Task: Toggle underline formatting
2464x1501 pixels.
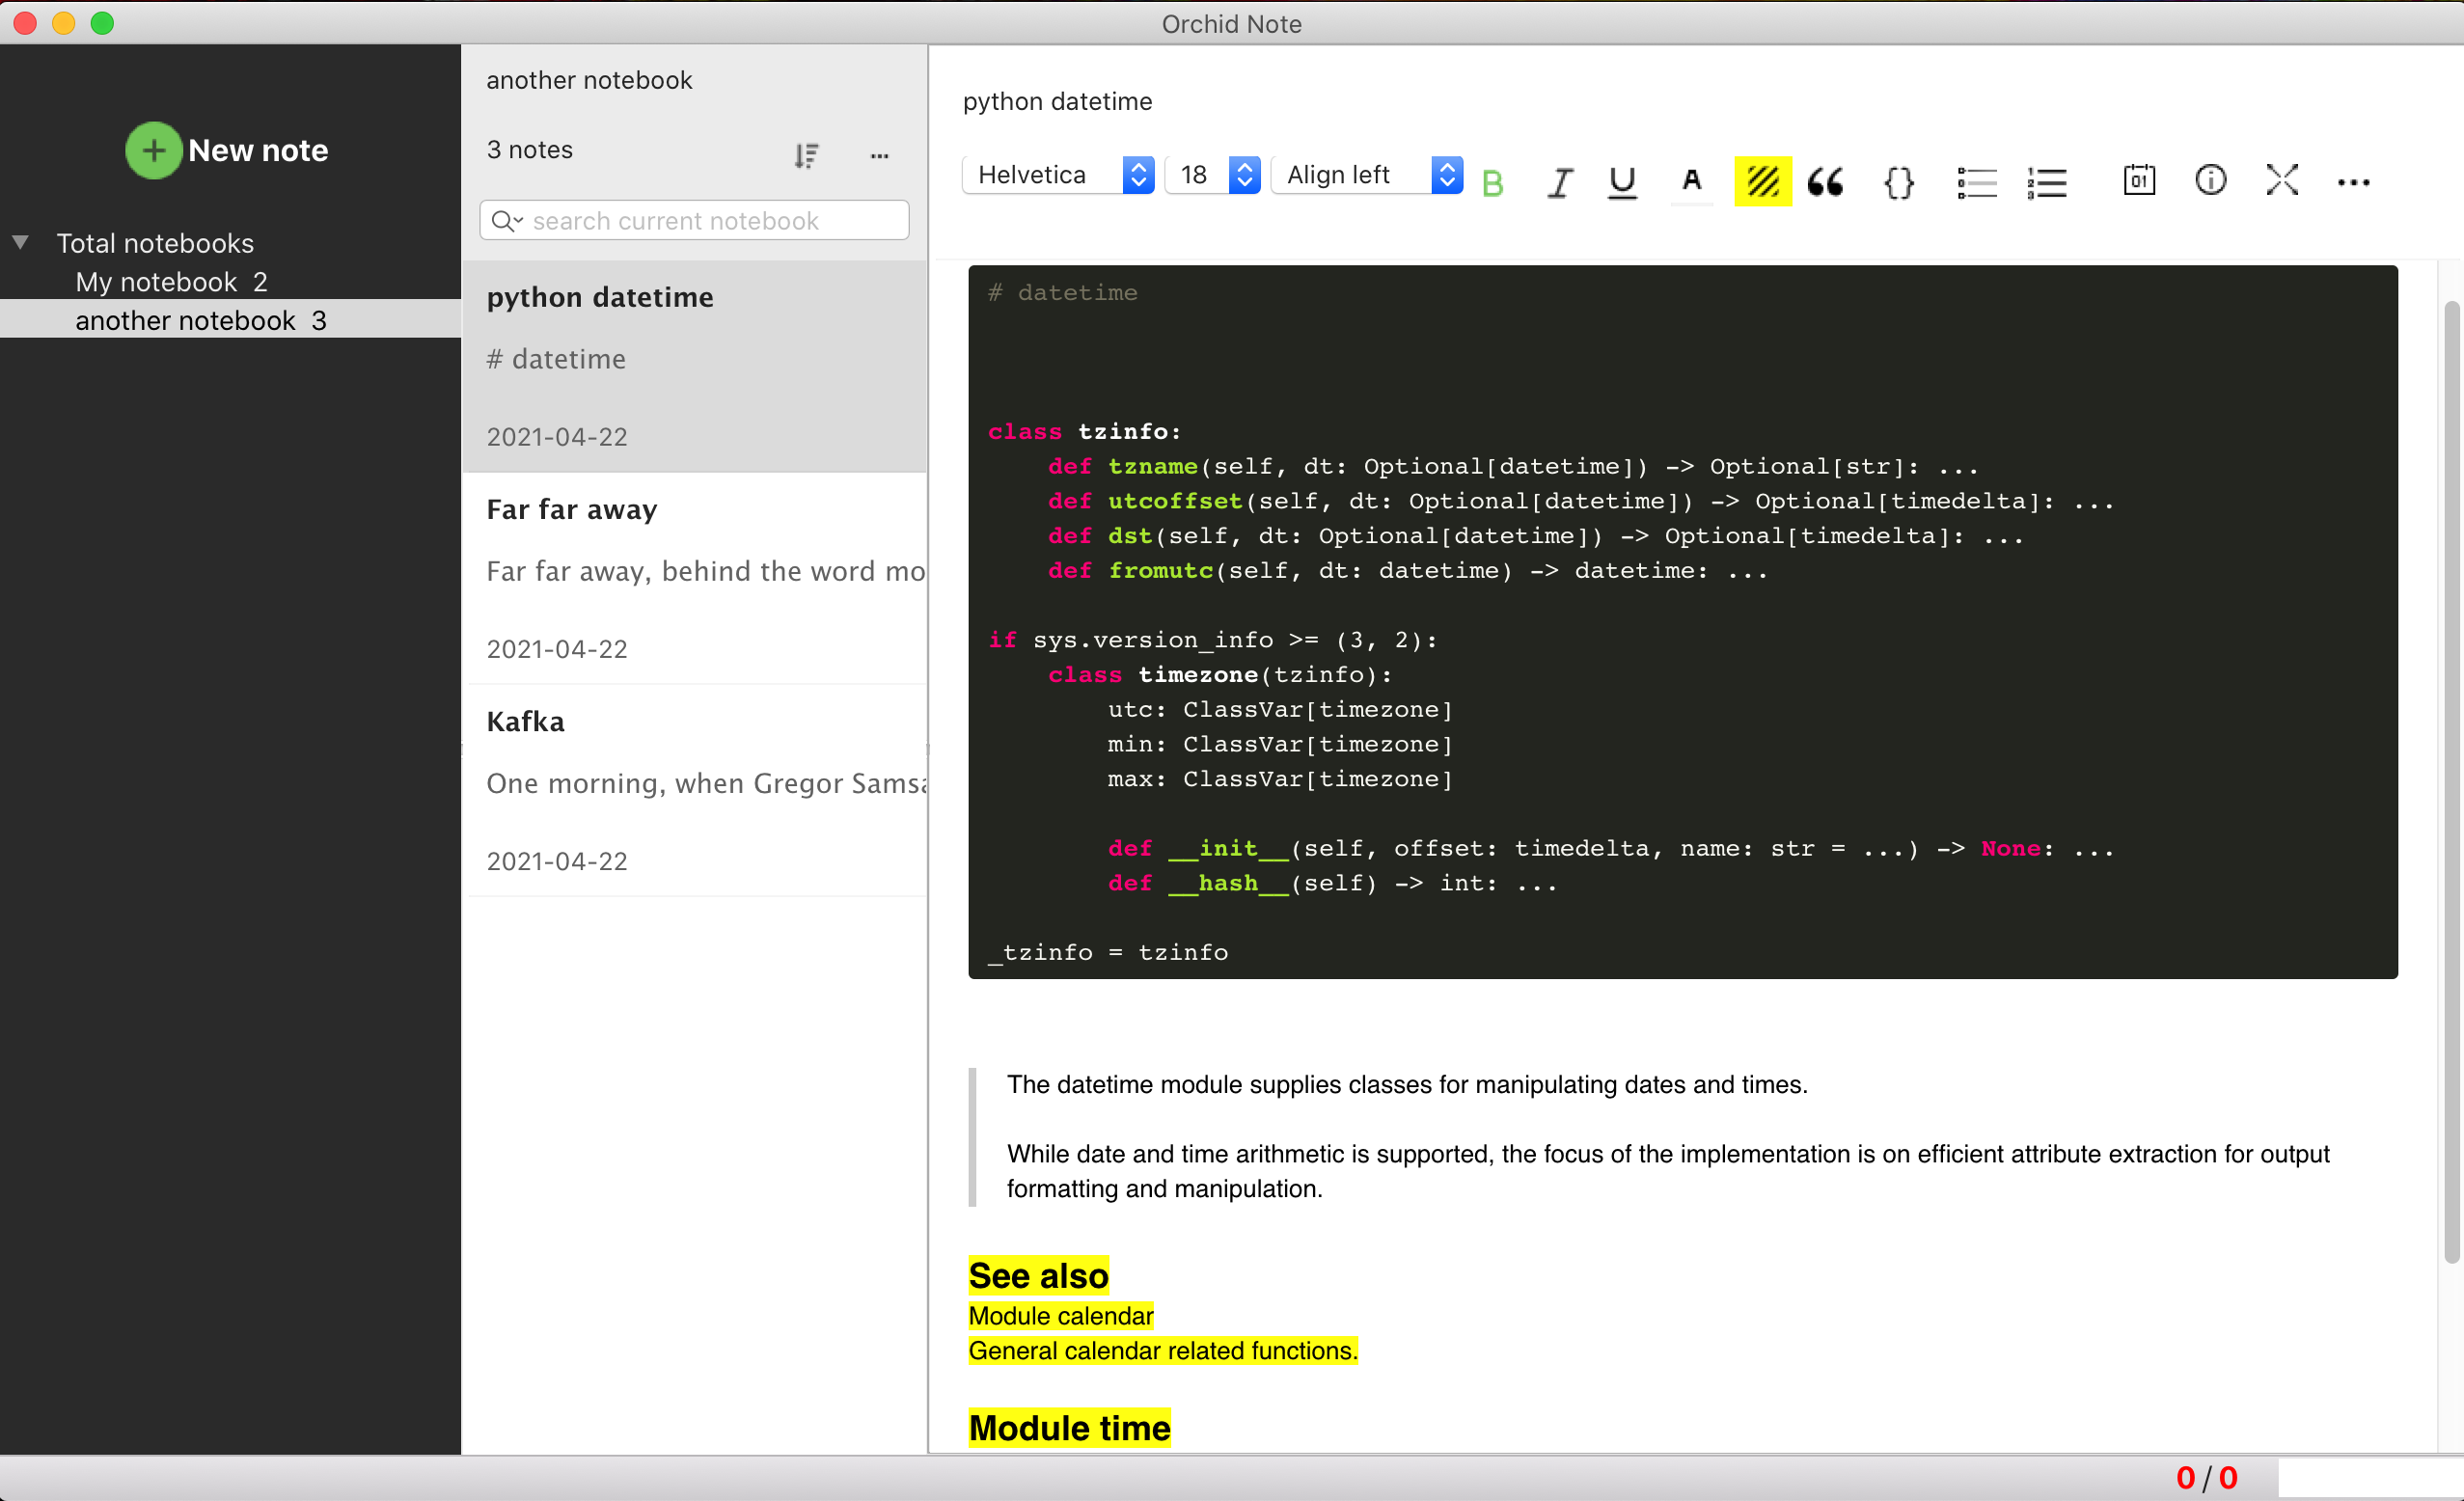Action: pyautogui.click(x=1622, y=183)
